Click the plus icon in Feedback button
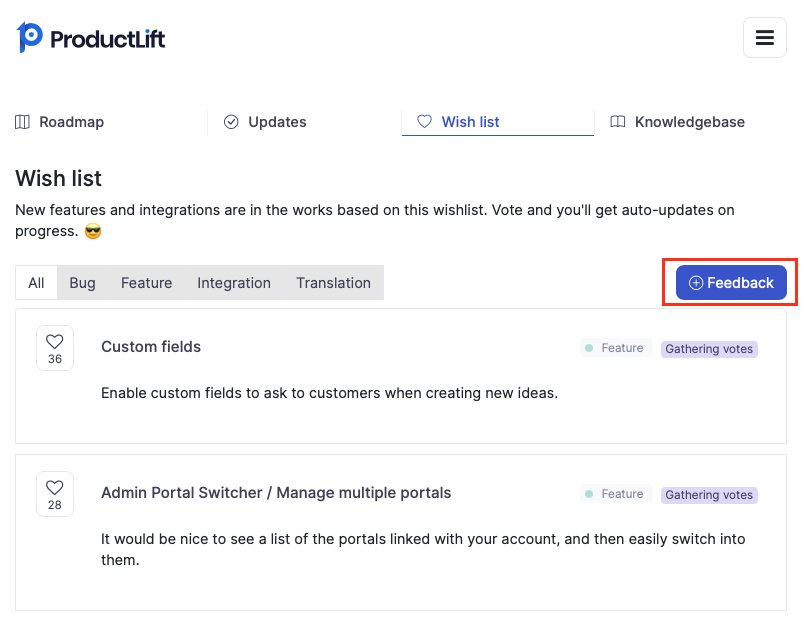This screenshot has height=617, width=806. pyautogui.click(x=695, y=283)
